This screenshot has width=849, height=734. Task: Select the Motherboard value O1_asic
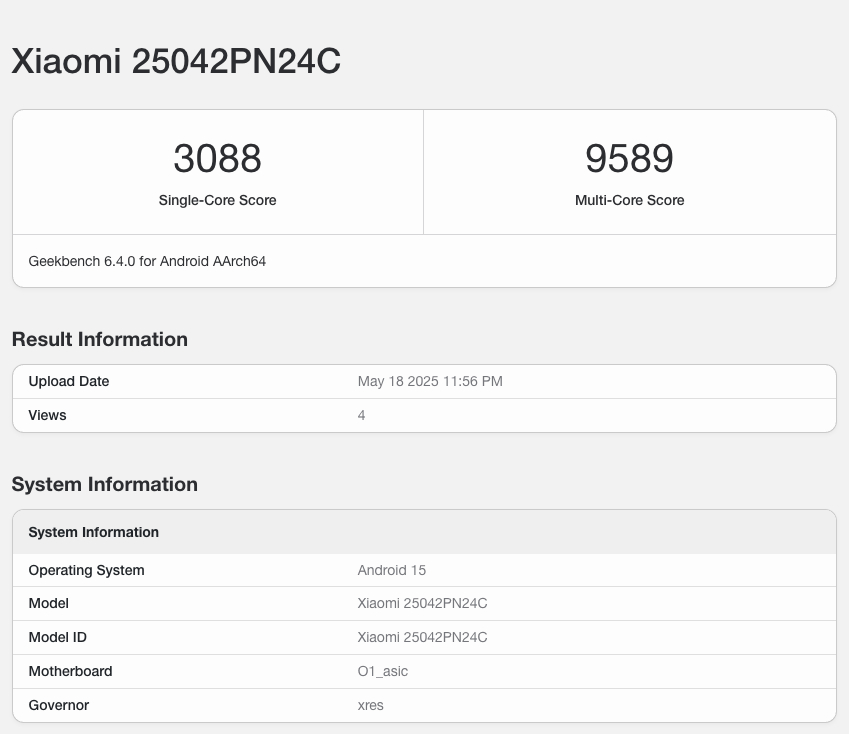pos(382,671)
